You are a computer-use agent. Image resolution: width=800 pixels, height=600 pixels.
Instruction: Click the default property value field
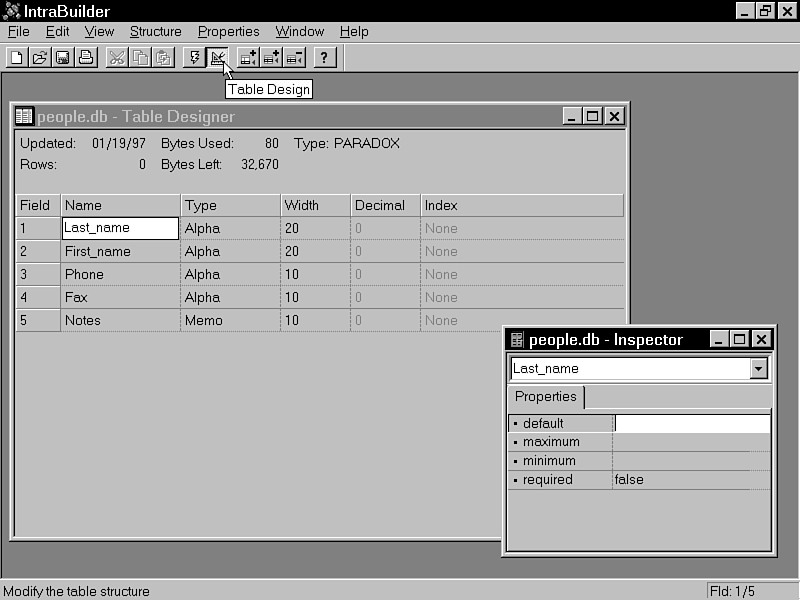691,423
